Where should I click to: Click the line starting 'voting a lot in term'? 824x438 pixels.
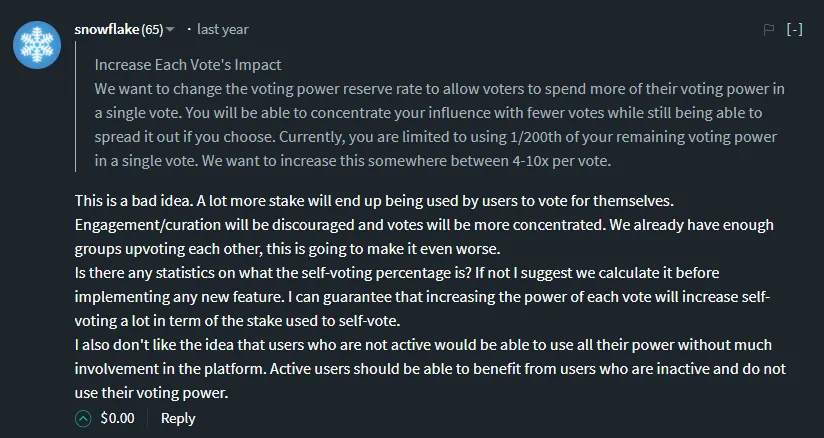[x=238, y=321]
